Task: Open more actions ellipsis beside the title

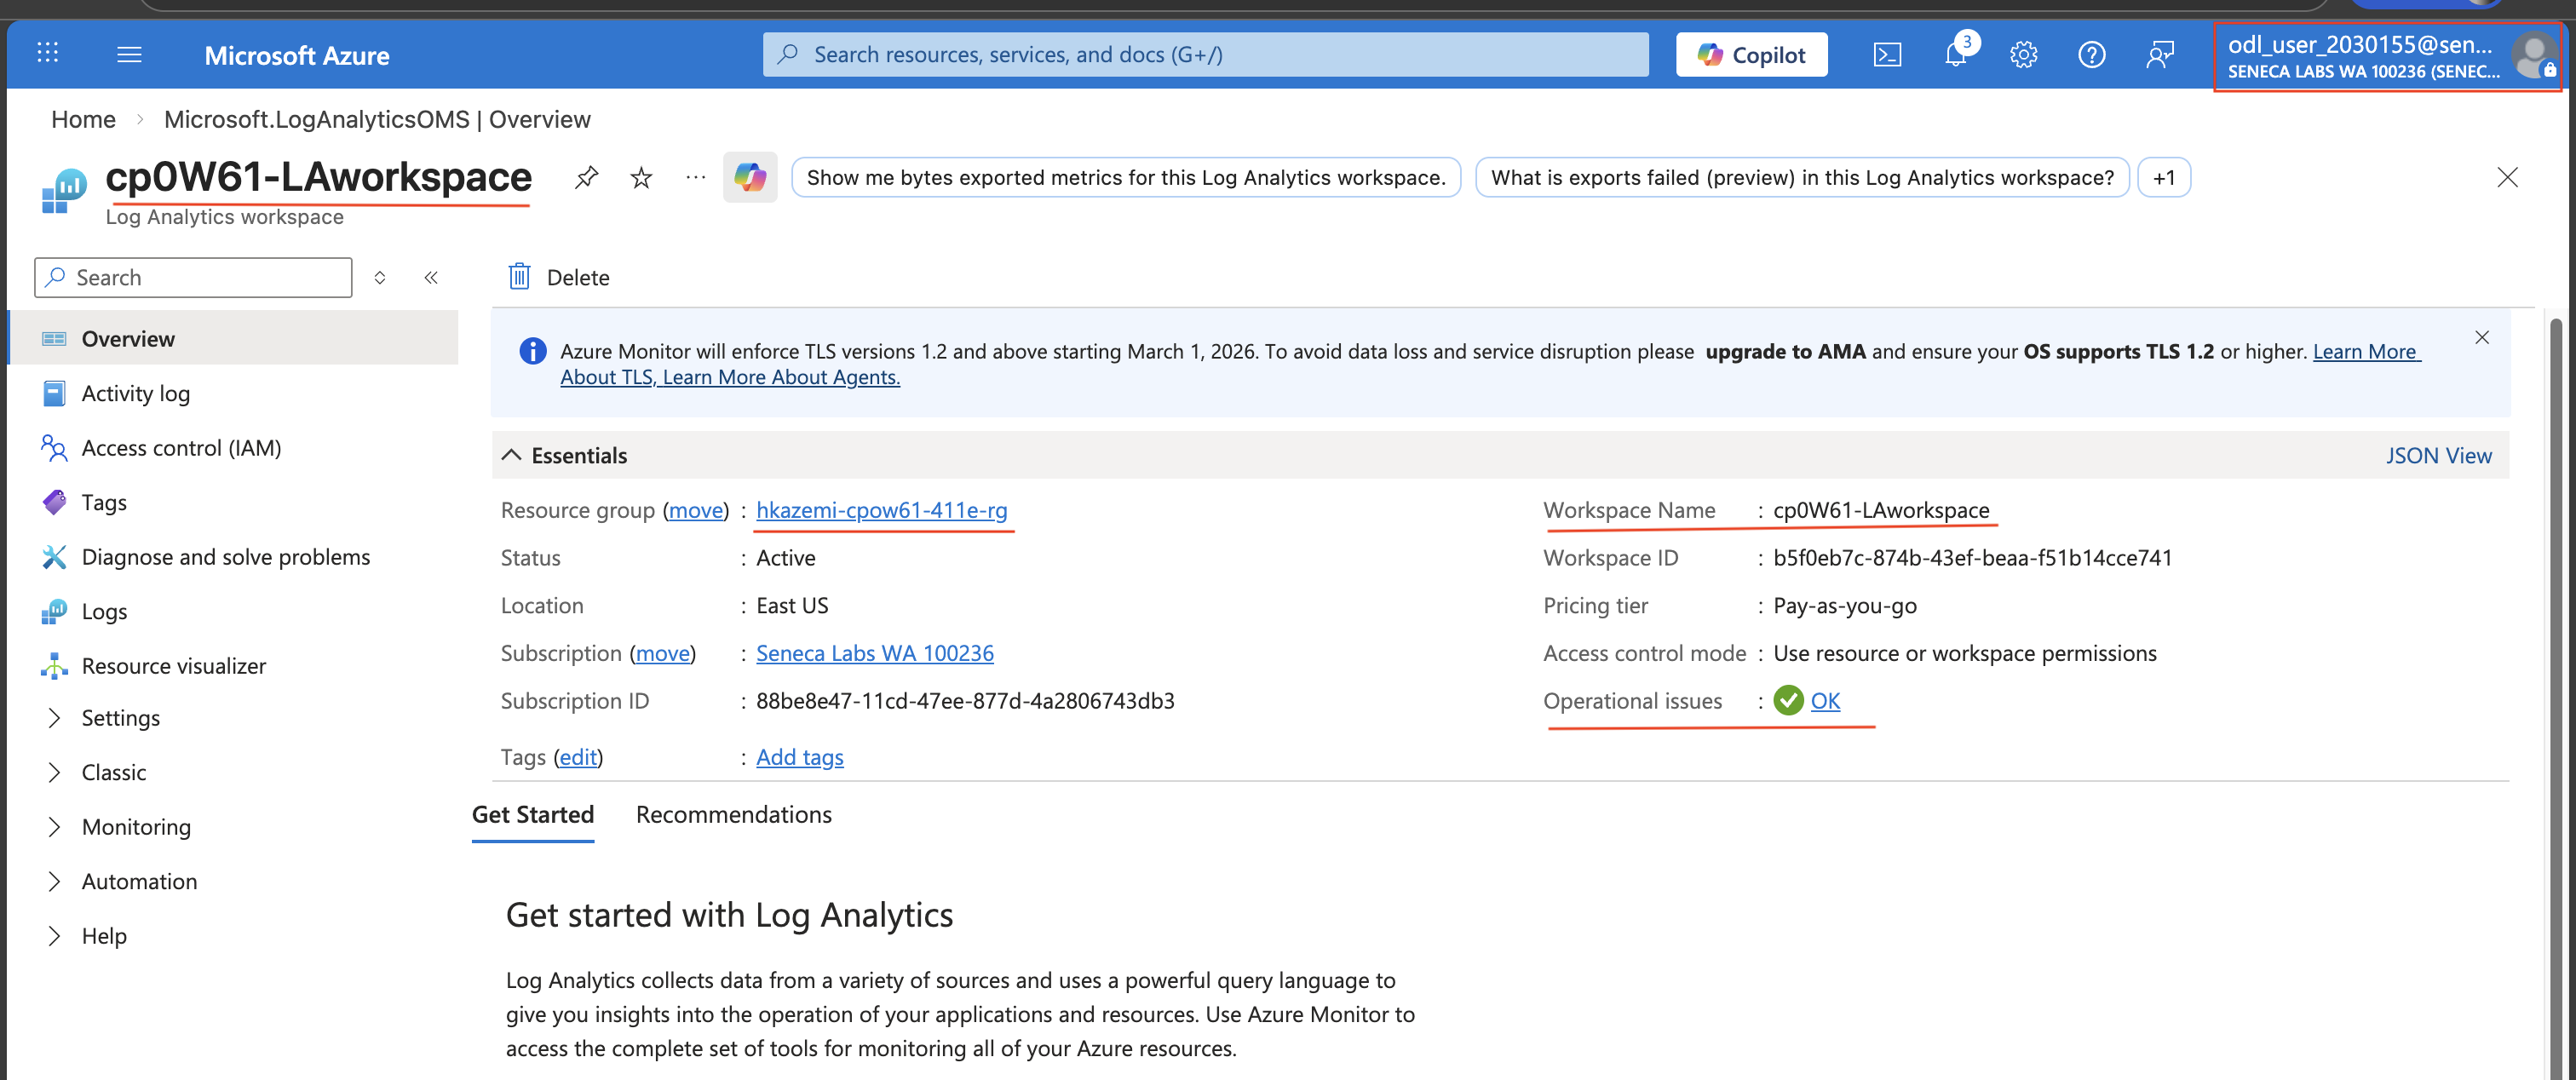Action: 695,178
